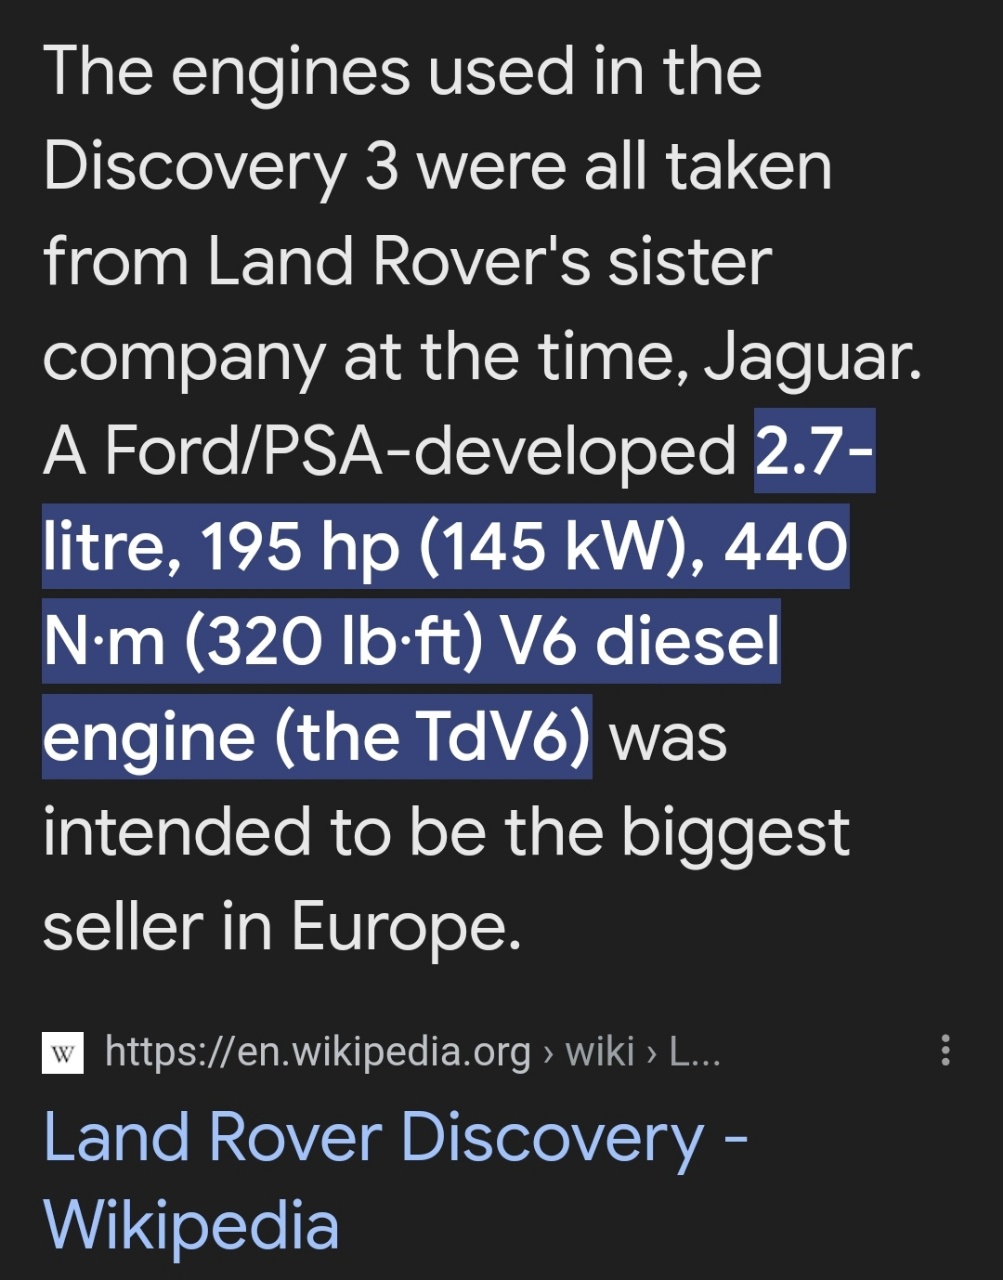Tap 'from Land Rover's sister' line

pos(407,260)
